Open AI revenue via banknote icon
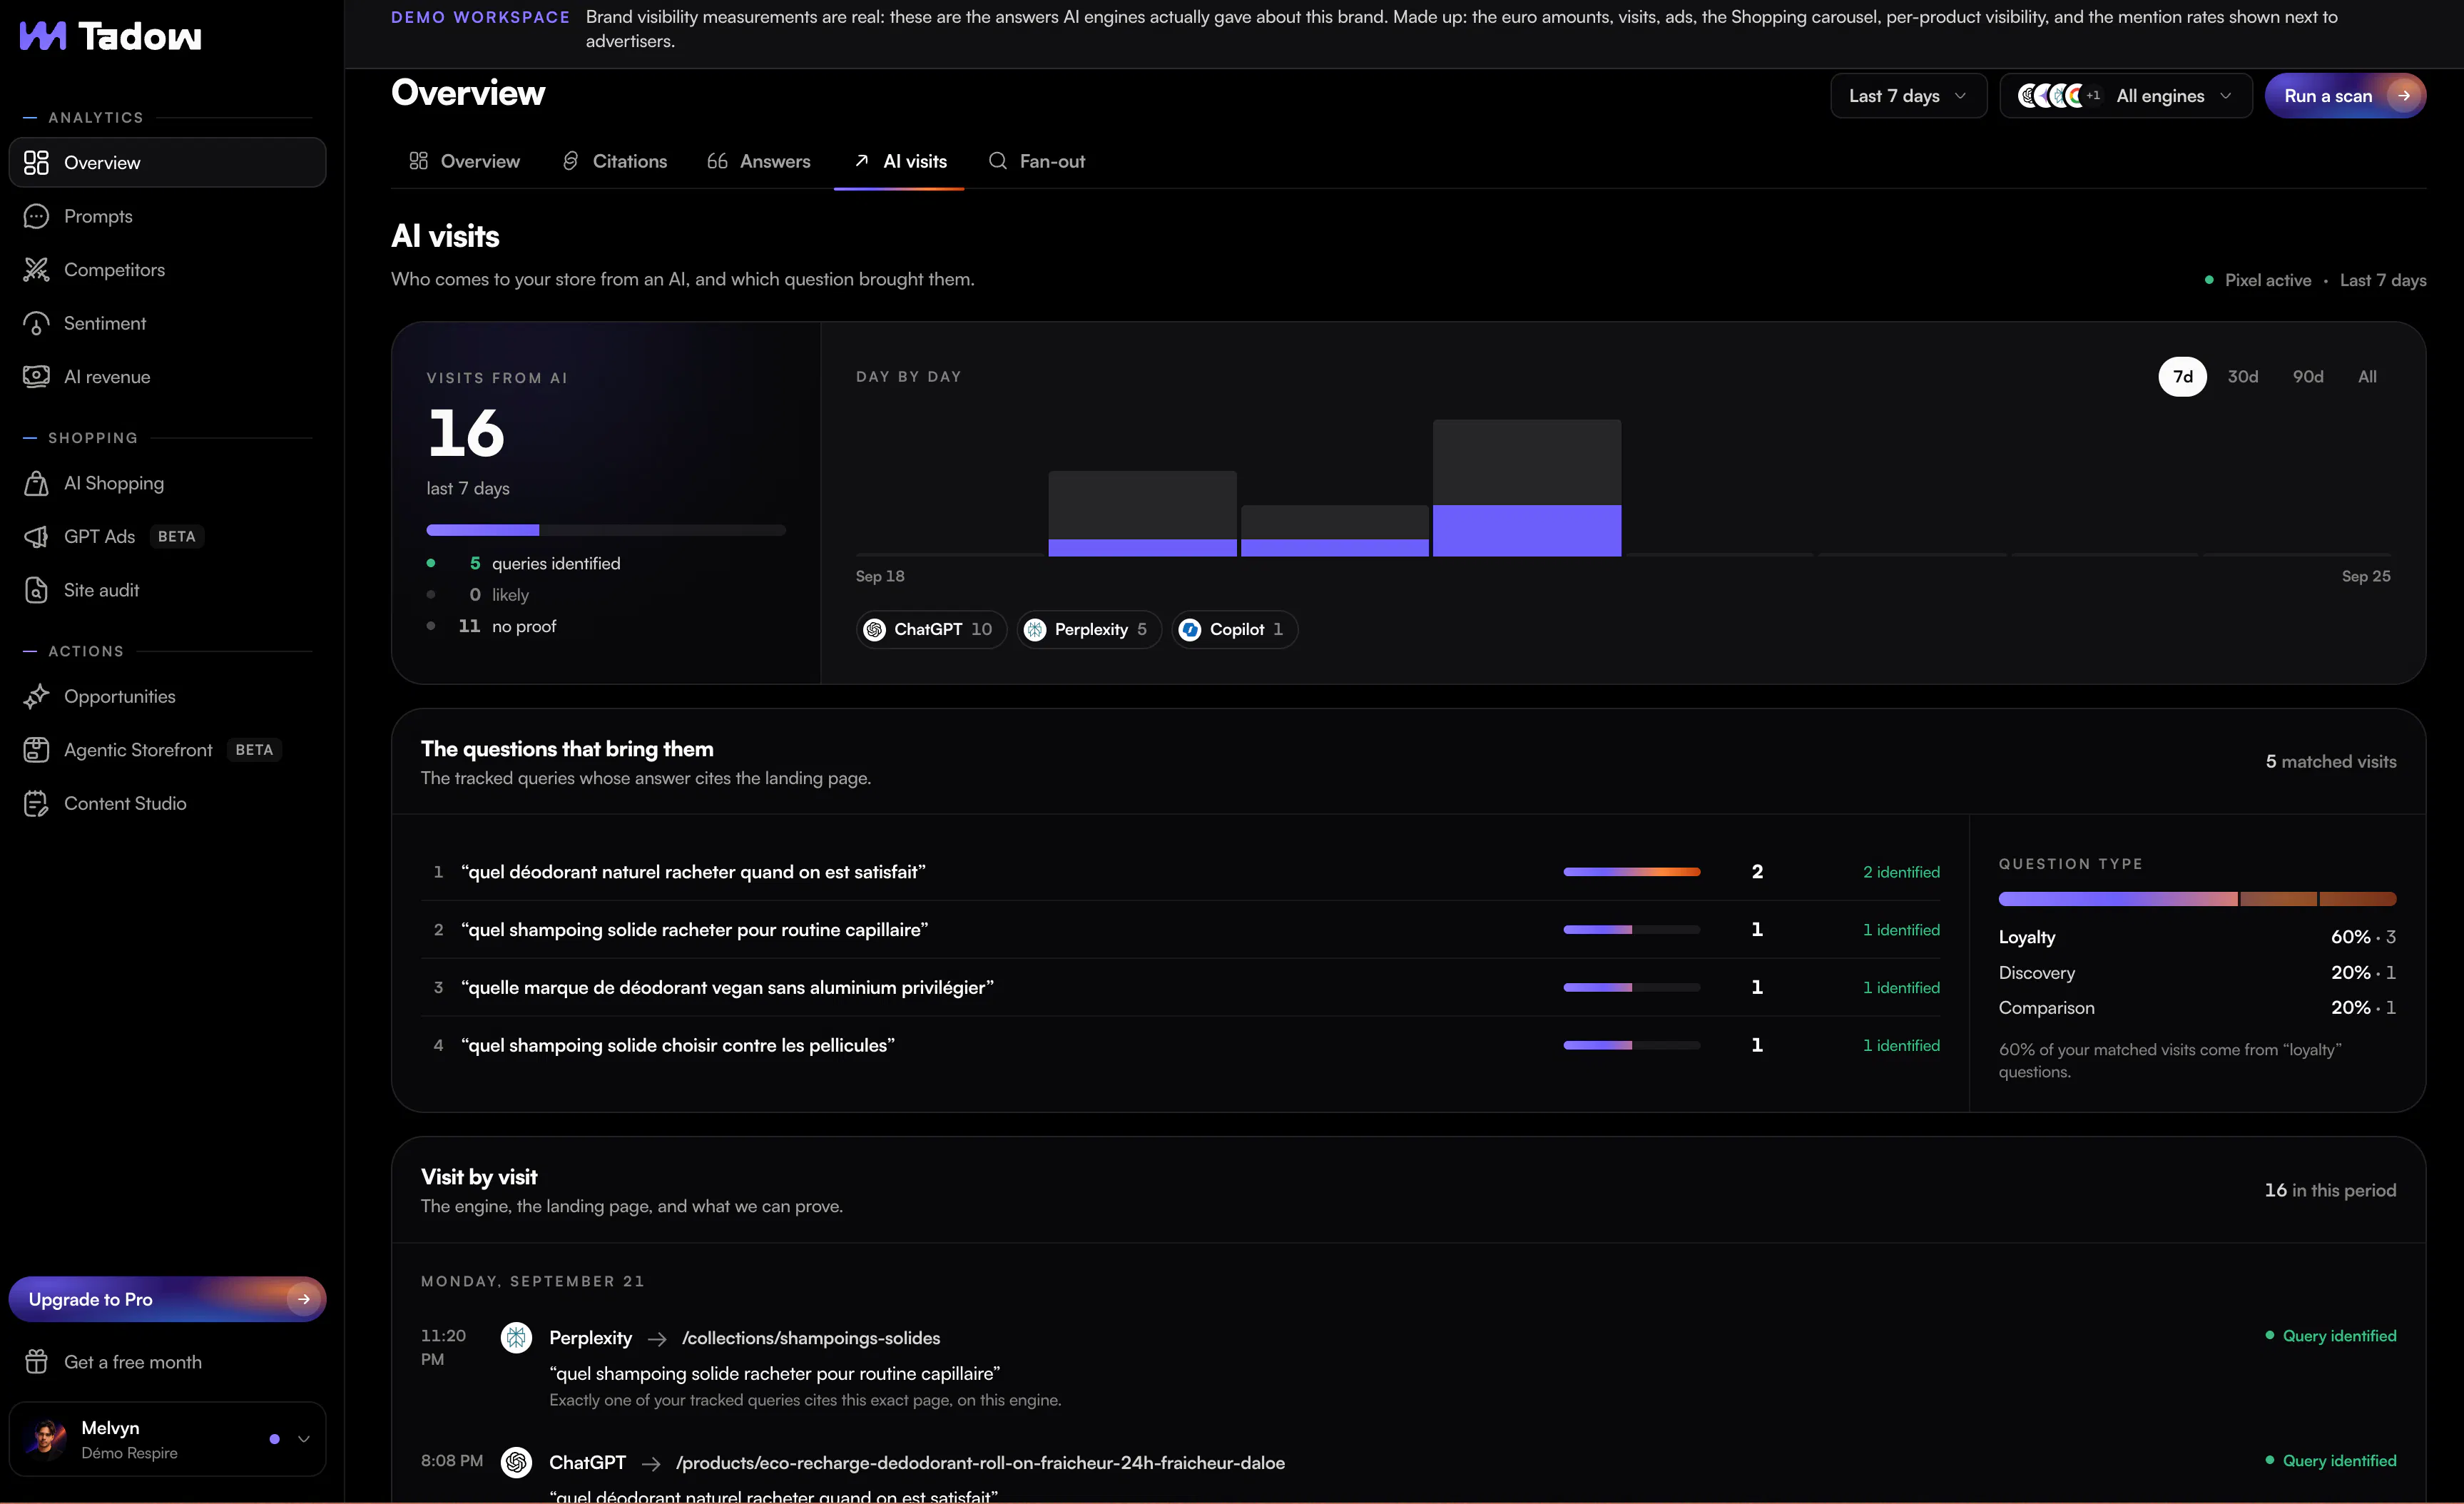 point(36,377)
